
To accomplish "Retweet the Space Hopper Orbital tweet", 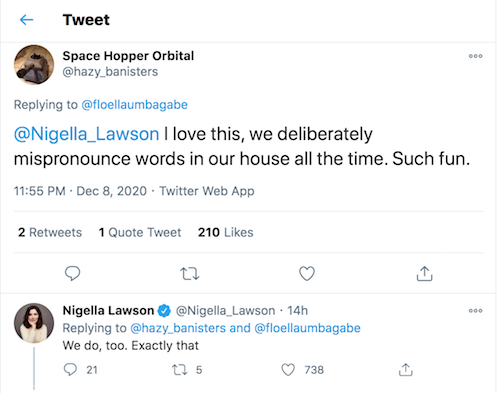I will [x=190, y=274].
